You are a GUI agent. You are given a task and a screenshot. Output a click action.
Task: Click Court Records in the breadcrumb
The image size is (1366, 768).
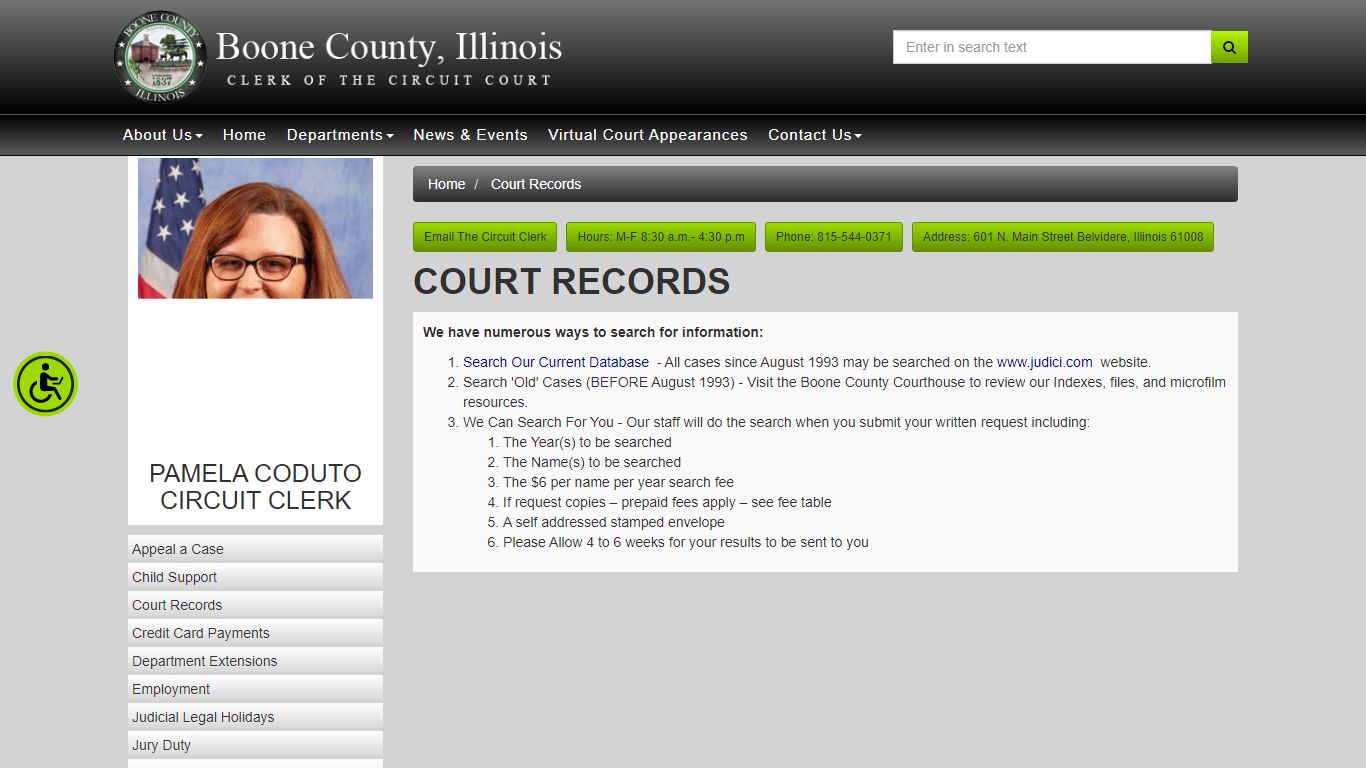click(x=536, y=184)
